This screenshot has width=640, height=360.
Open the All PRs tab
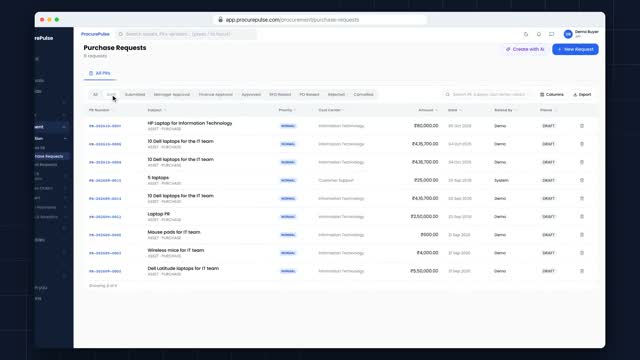click(x=100, y=73)
